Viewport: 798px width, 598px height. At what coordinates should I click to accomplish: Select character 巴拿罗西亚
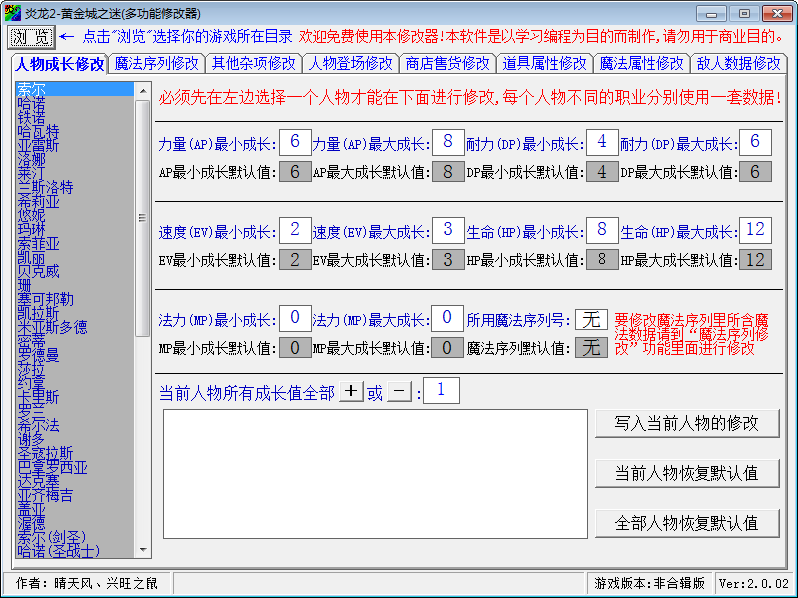(x=75, y=467)
